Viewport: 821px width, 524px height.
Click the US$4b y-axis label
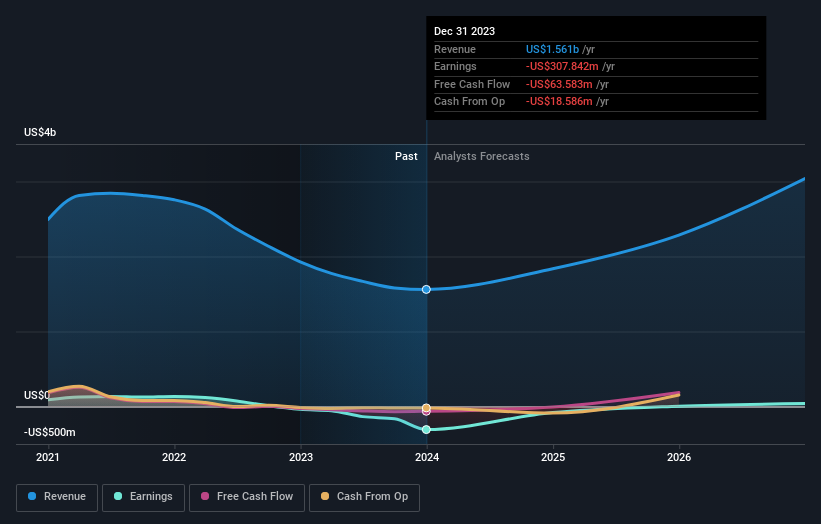click(40, 132)
